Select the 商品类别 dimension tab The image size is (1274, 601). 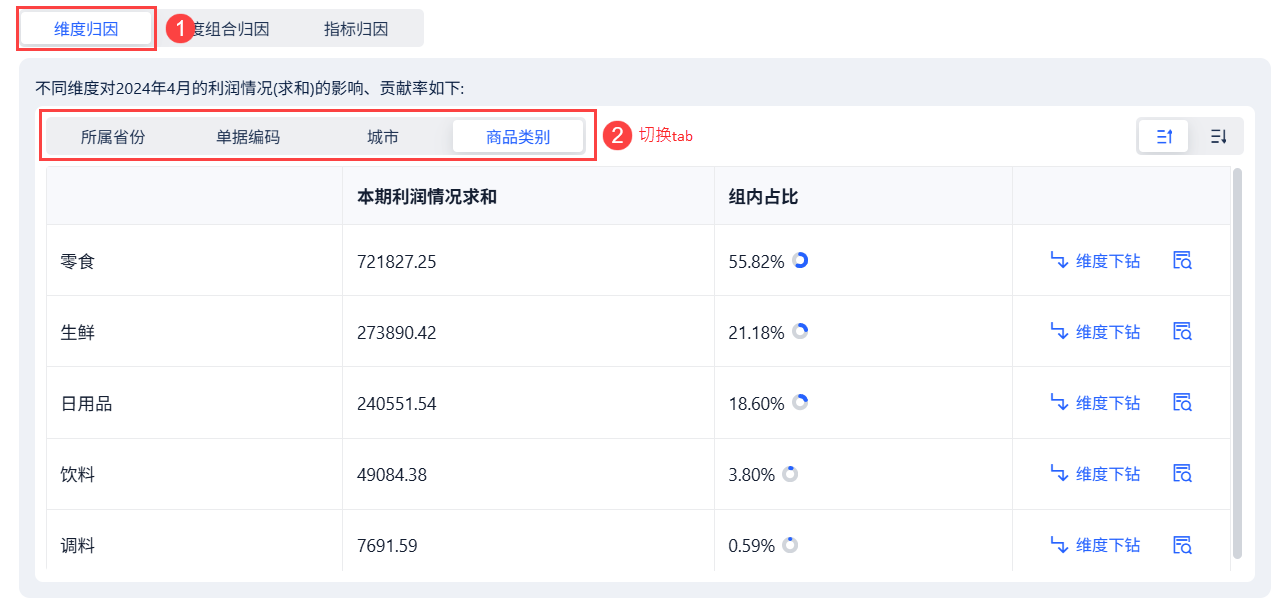point(518,137)
